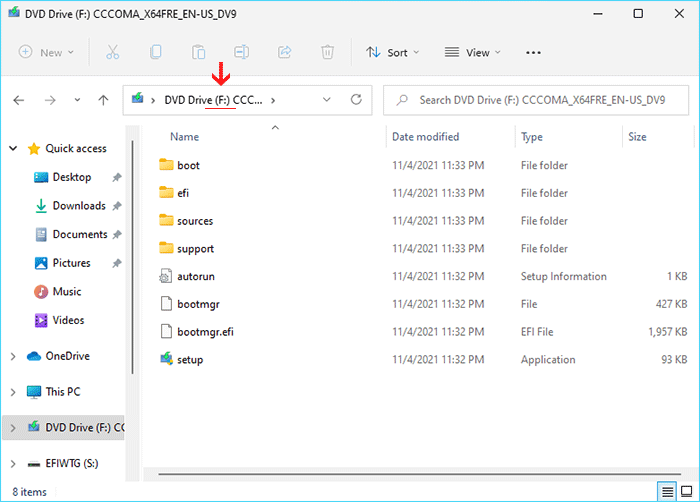
Task: Open Documents in Quick access
Action: point(80,234)
